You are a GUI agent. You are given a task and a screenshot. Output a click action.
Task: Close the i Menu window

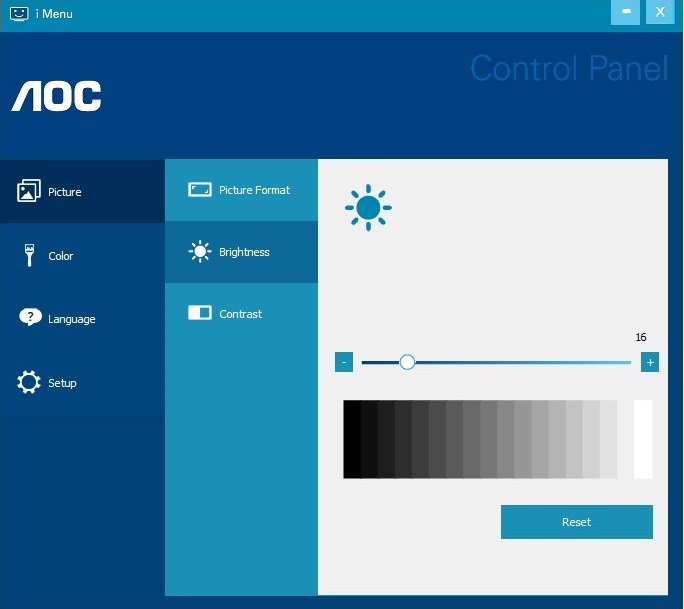pyautogui.click(x=660, y=12)
